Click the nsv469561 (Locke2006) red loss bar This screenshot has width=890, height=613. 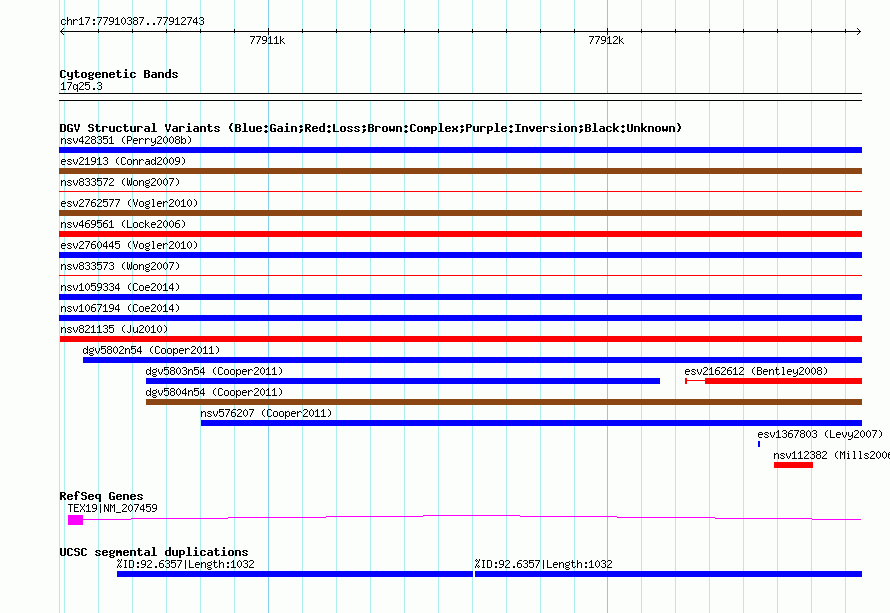pos(460,234)
